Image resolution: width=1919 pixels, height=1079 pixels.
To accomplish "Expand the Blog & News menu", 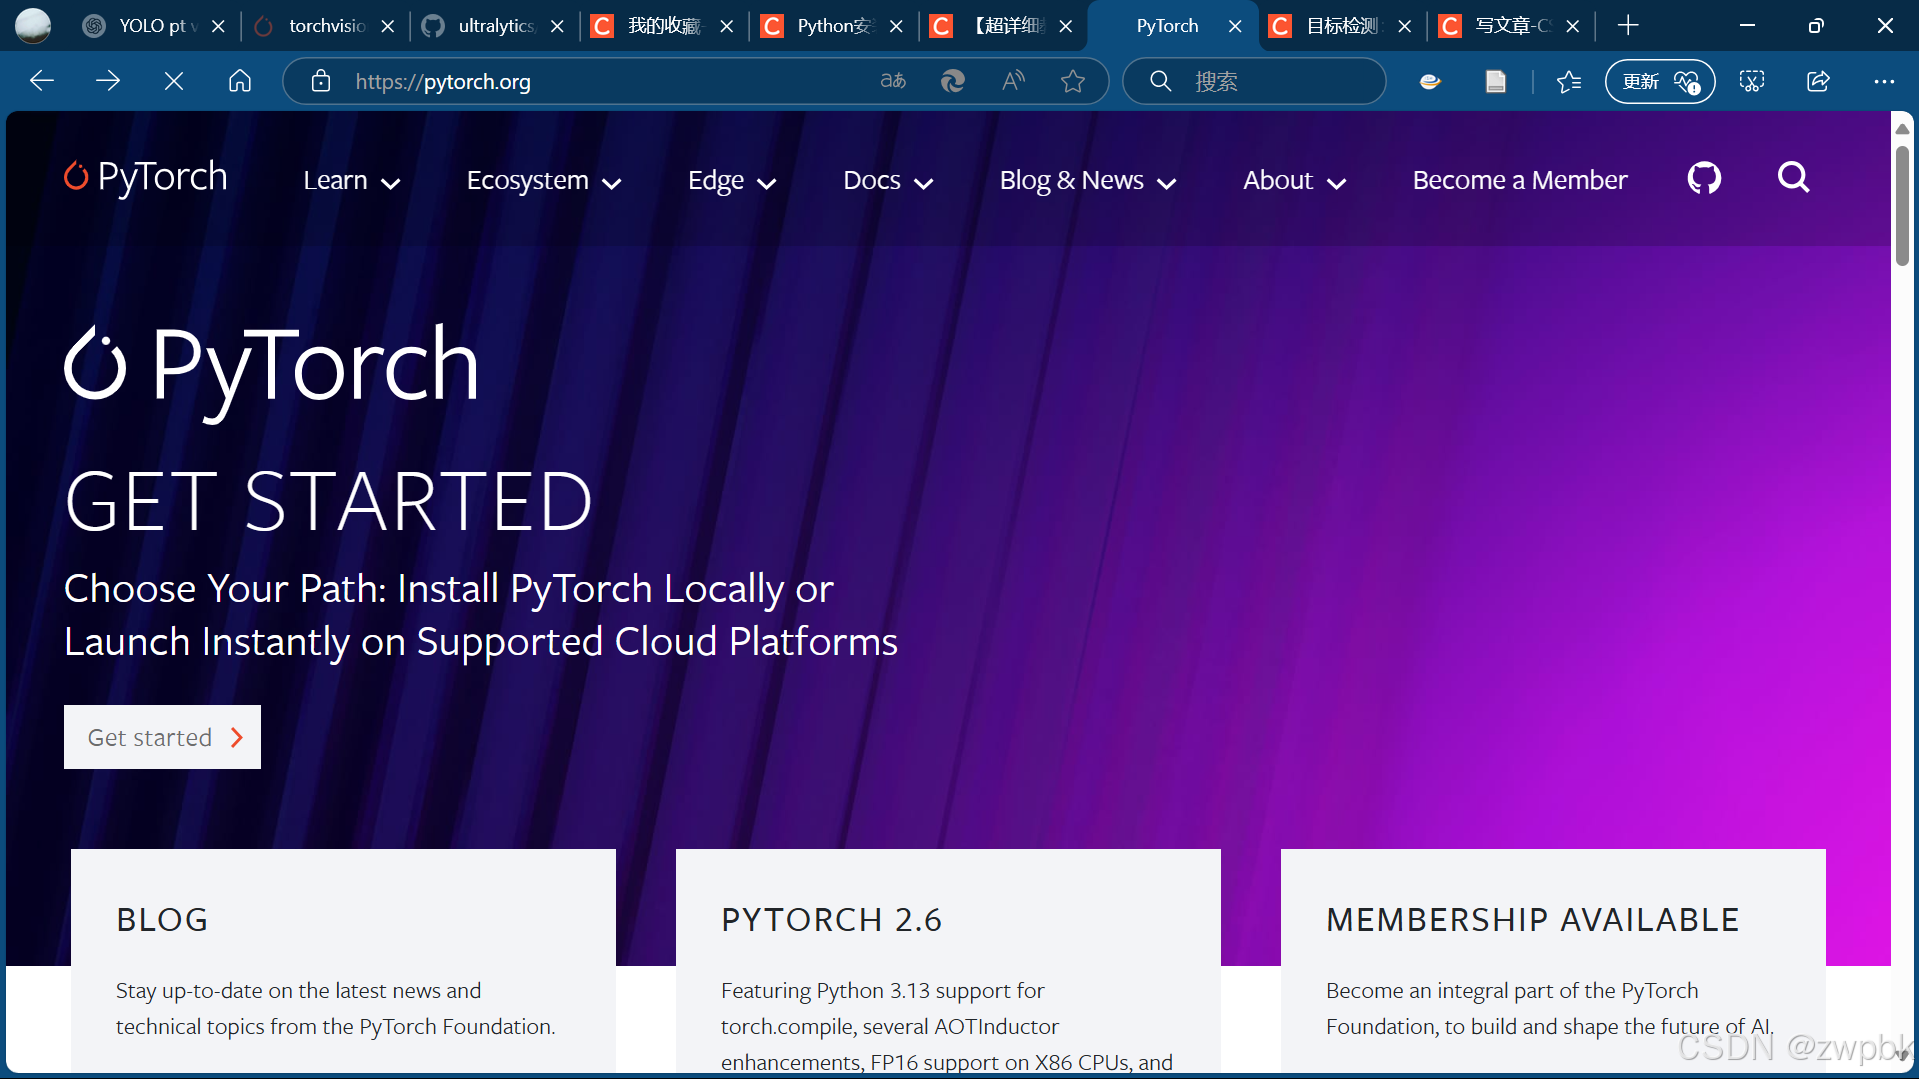I will [1088, 181].
